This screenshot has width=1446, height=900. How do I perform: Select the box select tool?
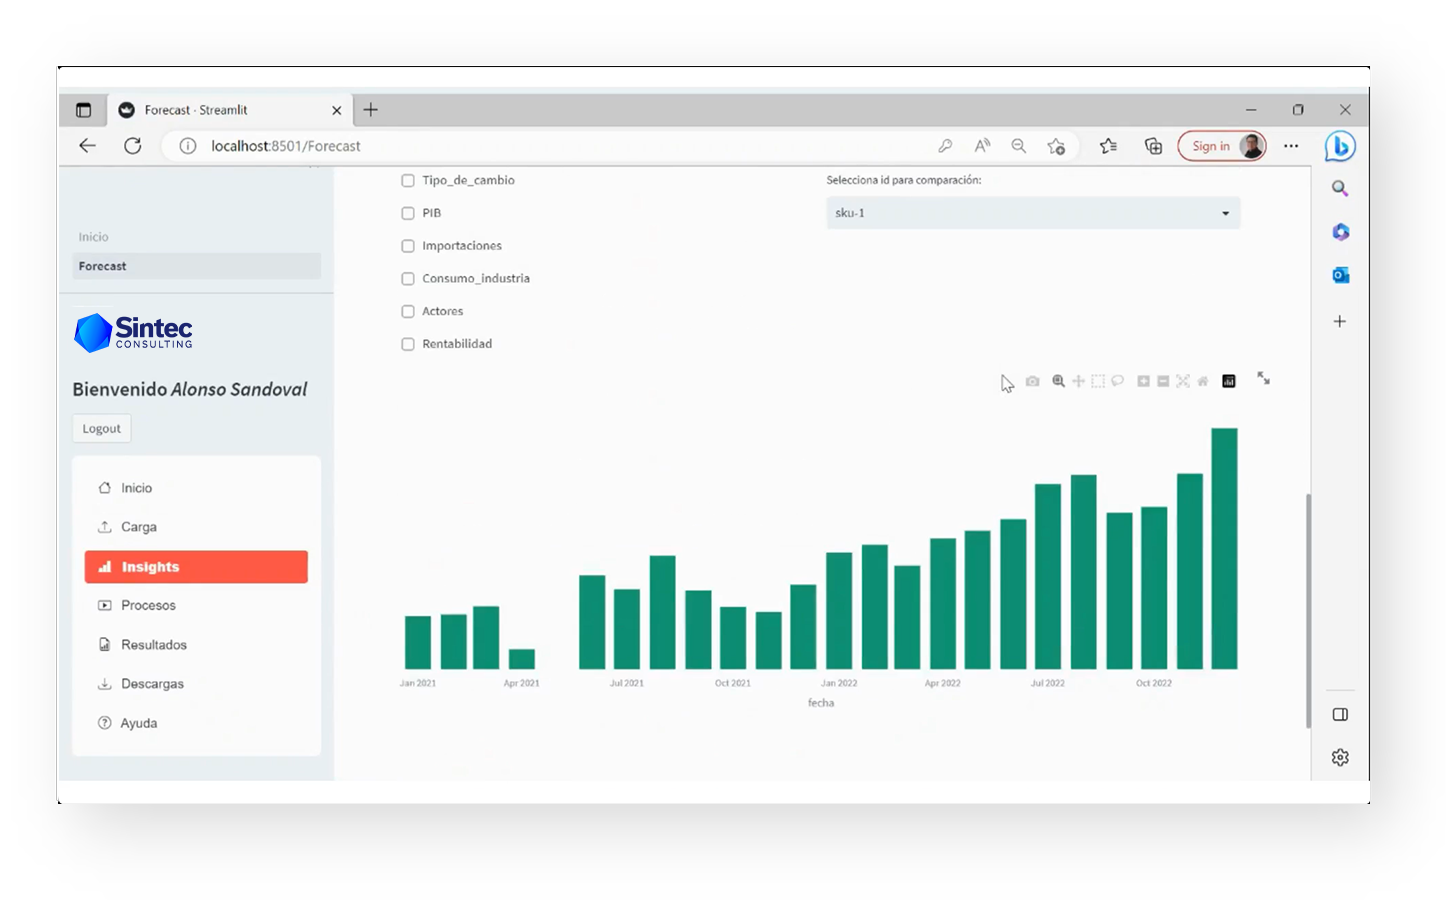(x=1098, y=381)
